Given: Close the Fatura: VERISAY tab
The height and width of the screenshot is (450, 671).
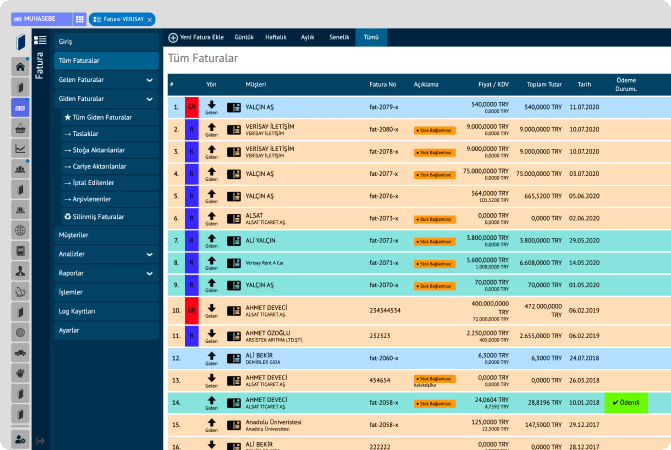Looking at the screenshot, I should [x=150, y=20].
